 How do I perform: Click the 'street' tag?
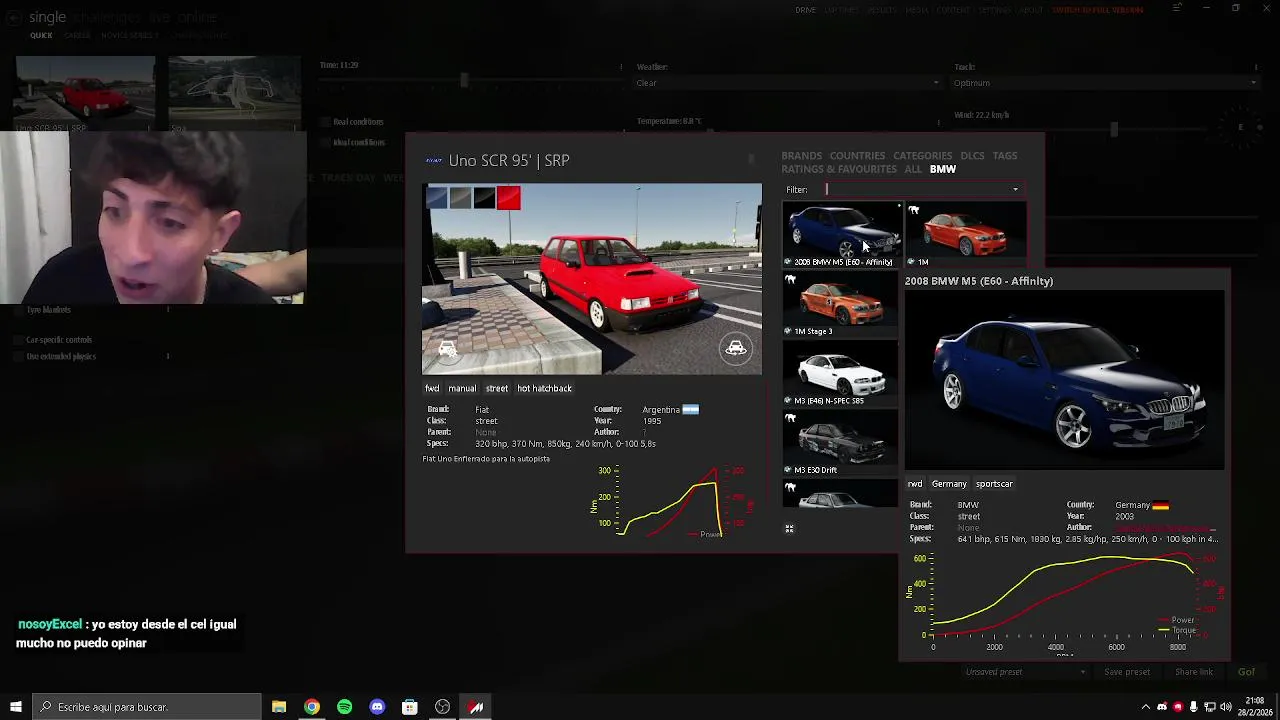pos(497,388)
